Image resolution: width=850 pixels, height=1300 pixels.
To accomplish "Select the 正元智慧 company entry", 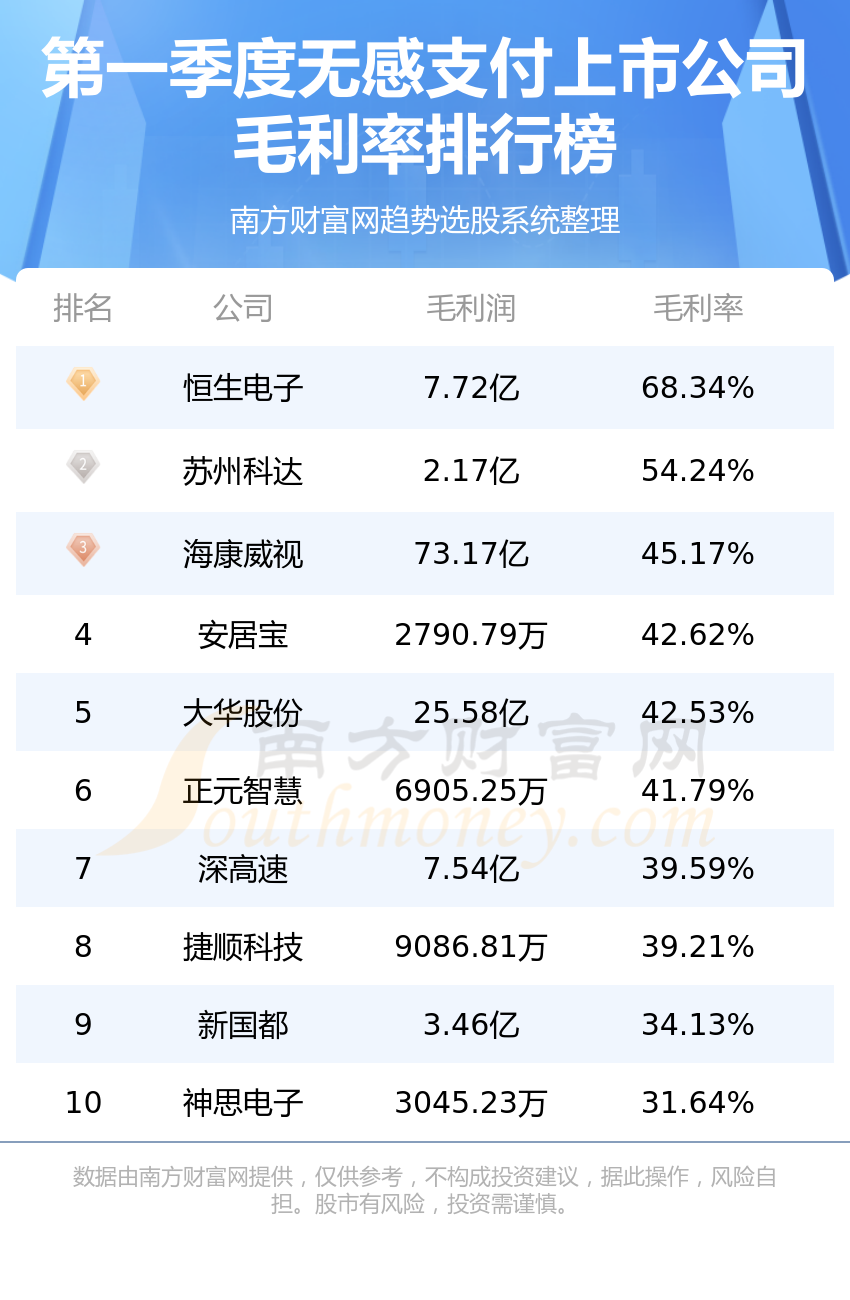I will [x=243, y=790].
